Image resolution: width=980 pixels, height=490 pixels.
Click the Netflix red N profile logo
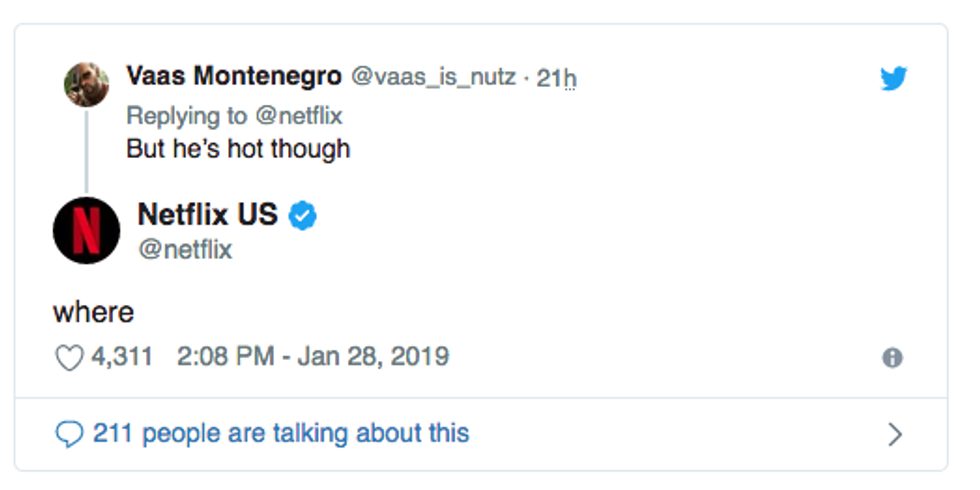tap(86, 230)
